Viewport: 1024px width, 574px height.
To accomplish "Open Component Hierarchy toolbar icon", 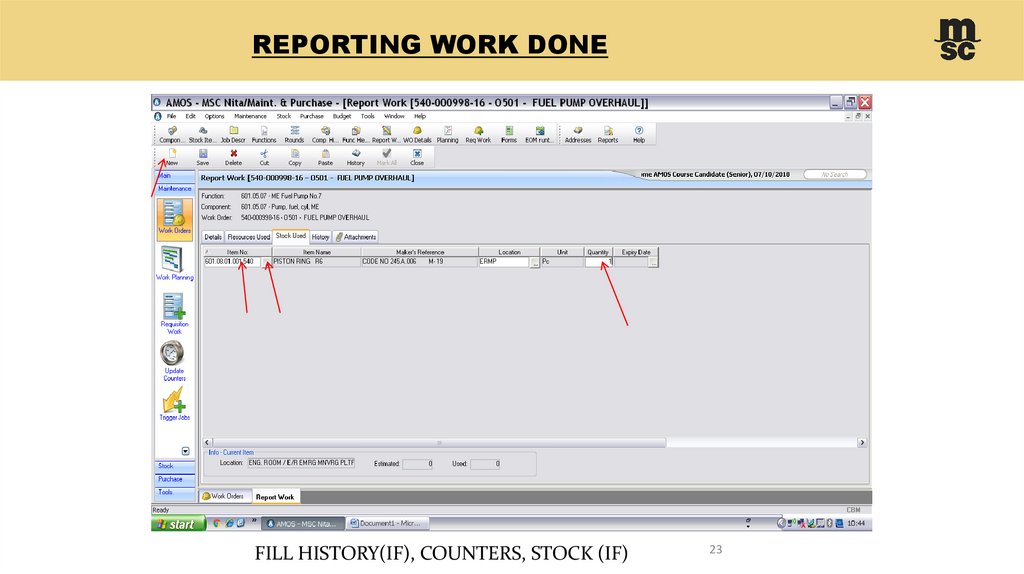I will click(325, 134).
